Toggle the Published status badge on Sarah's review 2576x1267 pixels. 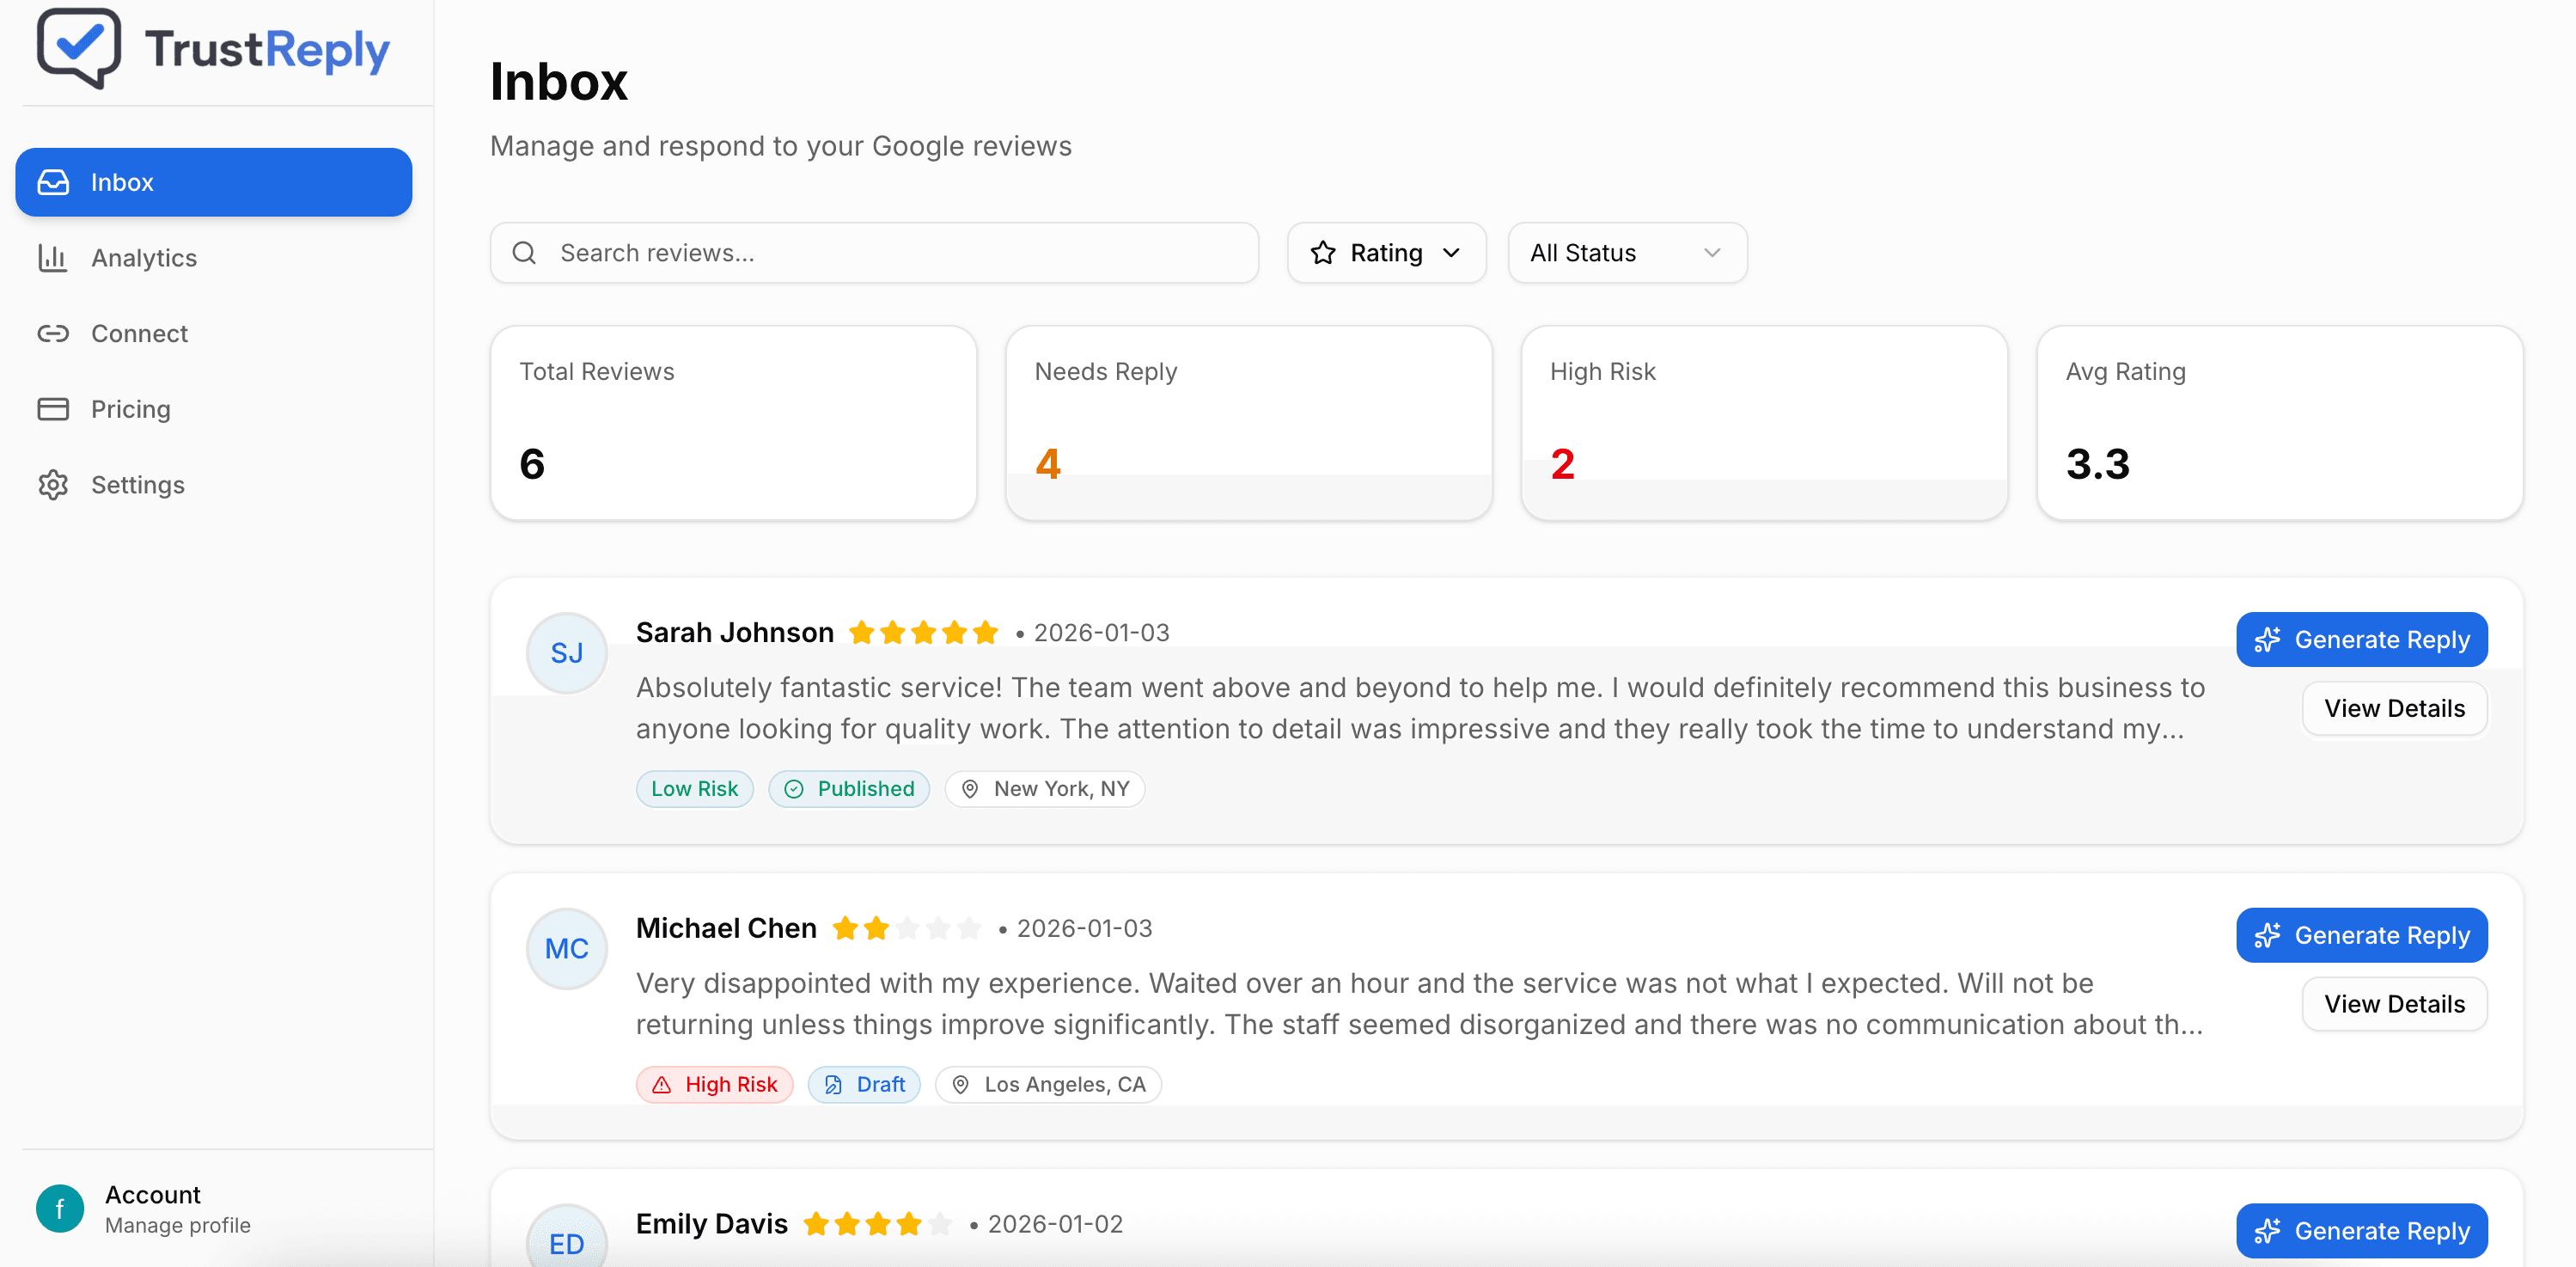coord(849,788)
